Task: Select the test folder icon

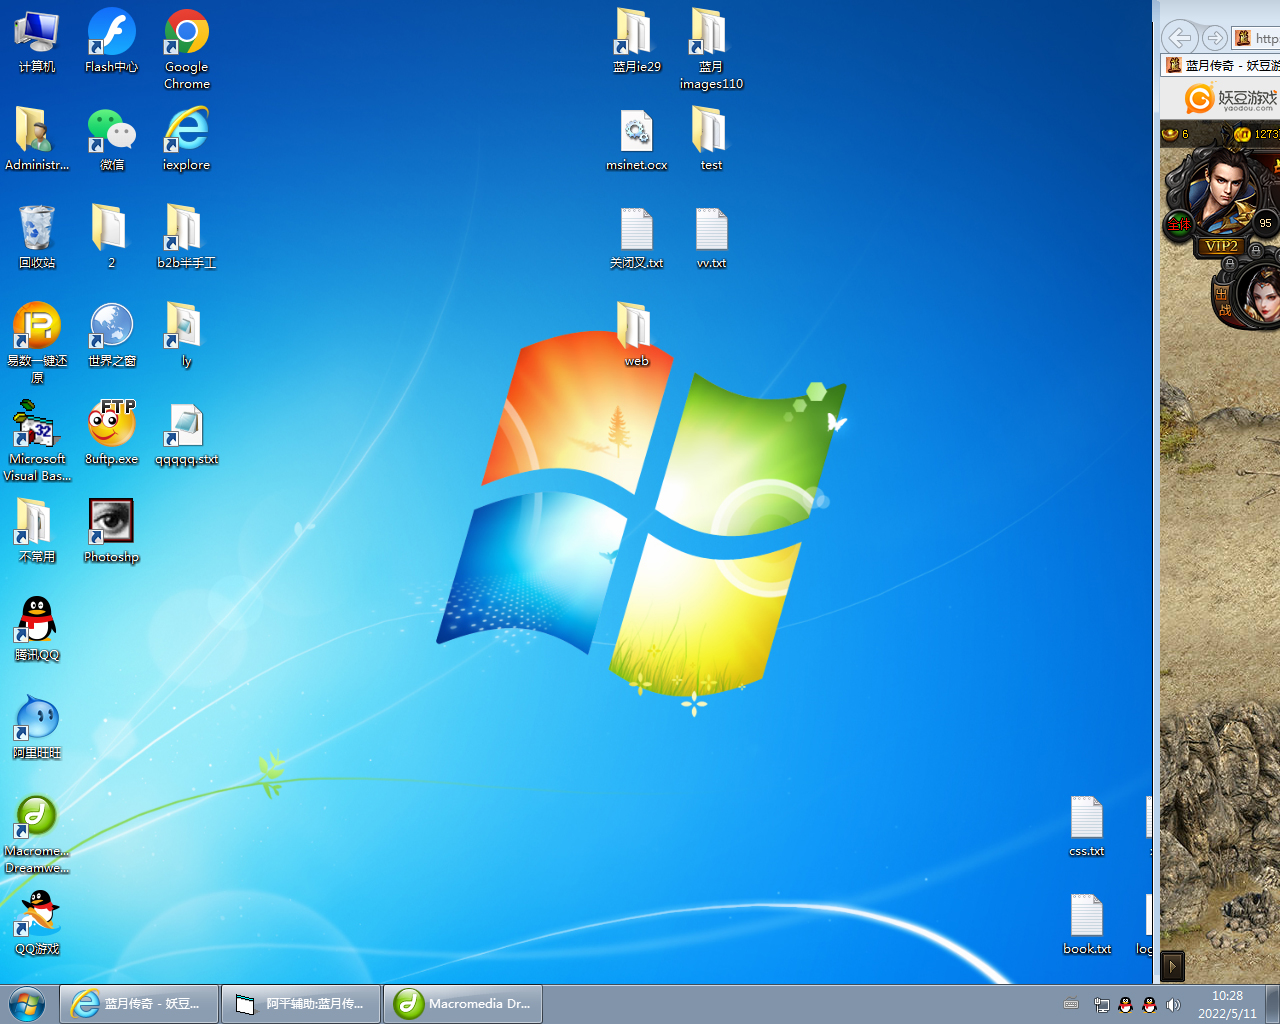Action: [x=711, y=139]
